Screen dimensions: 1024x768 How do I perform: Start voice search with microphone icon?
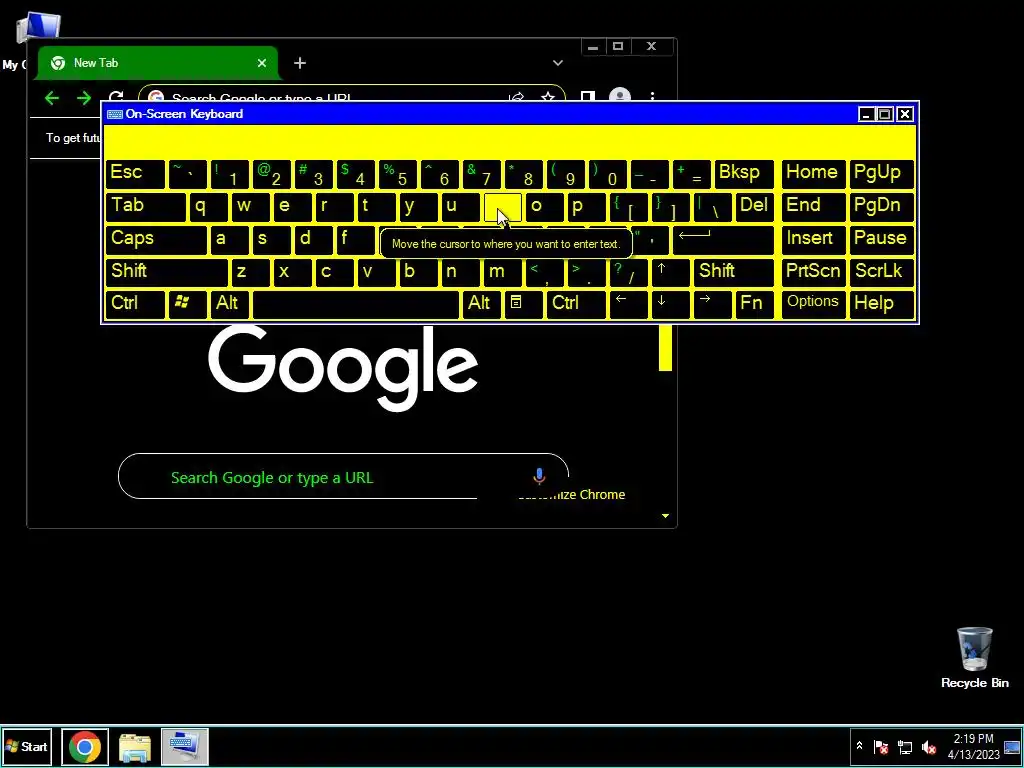539,477
